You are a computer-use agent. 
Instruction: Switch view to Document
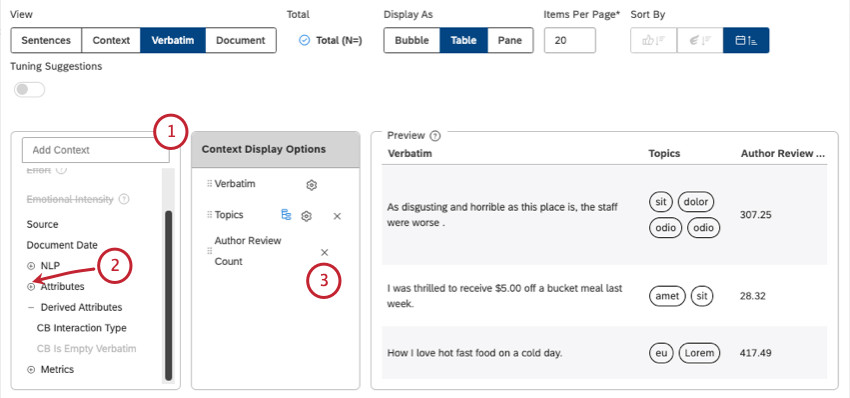(x=241, y=40)
